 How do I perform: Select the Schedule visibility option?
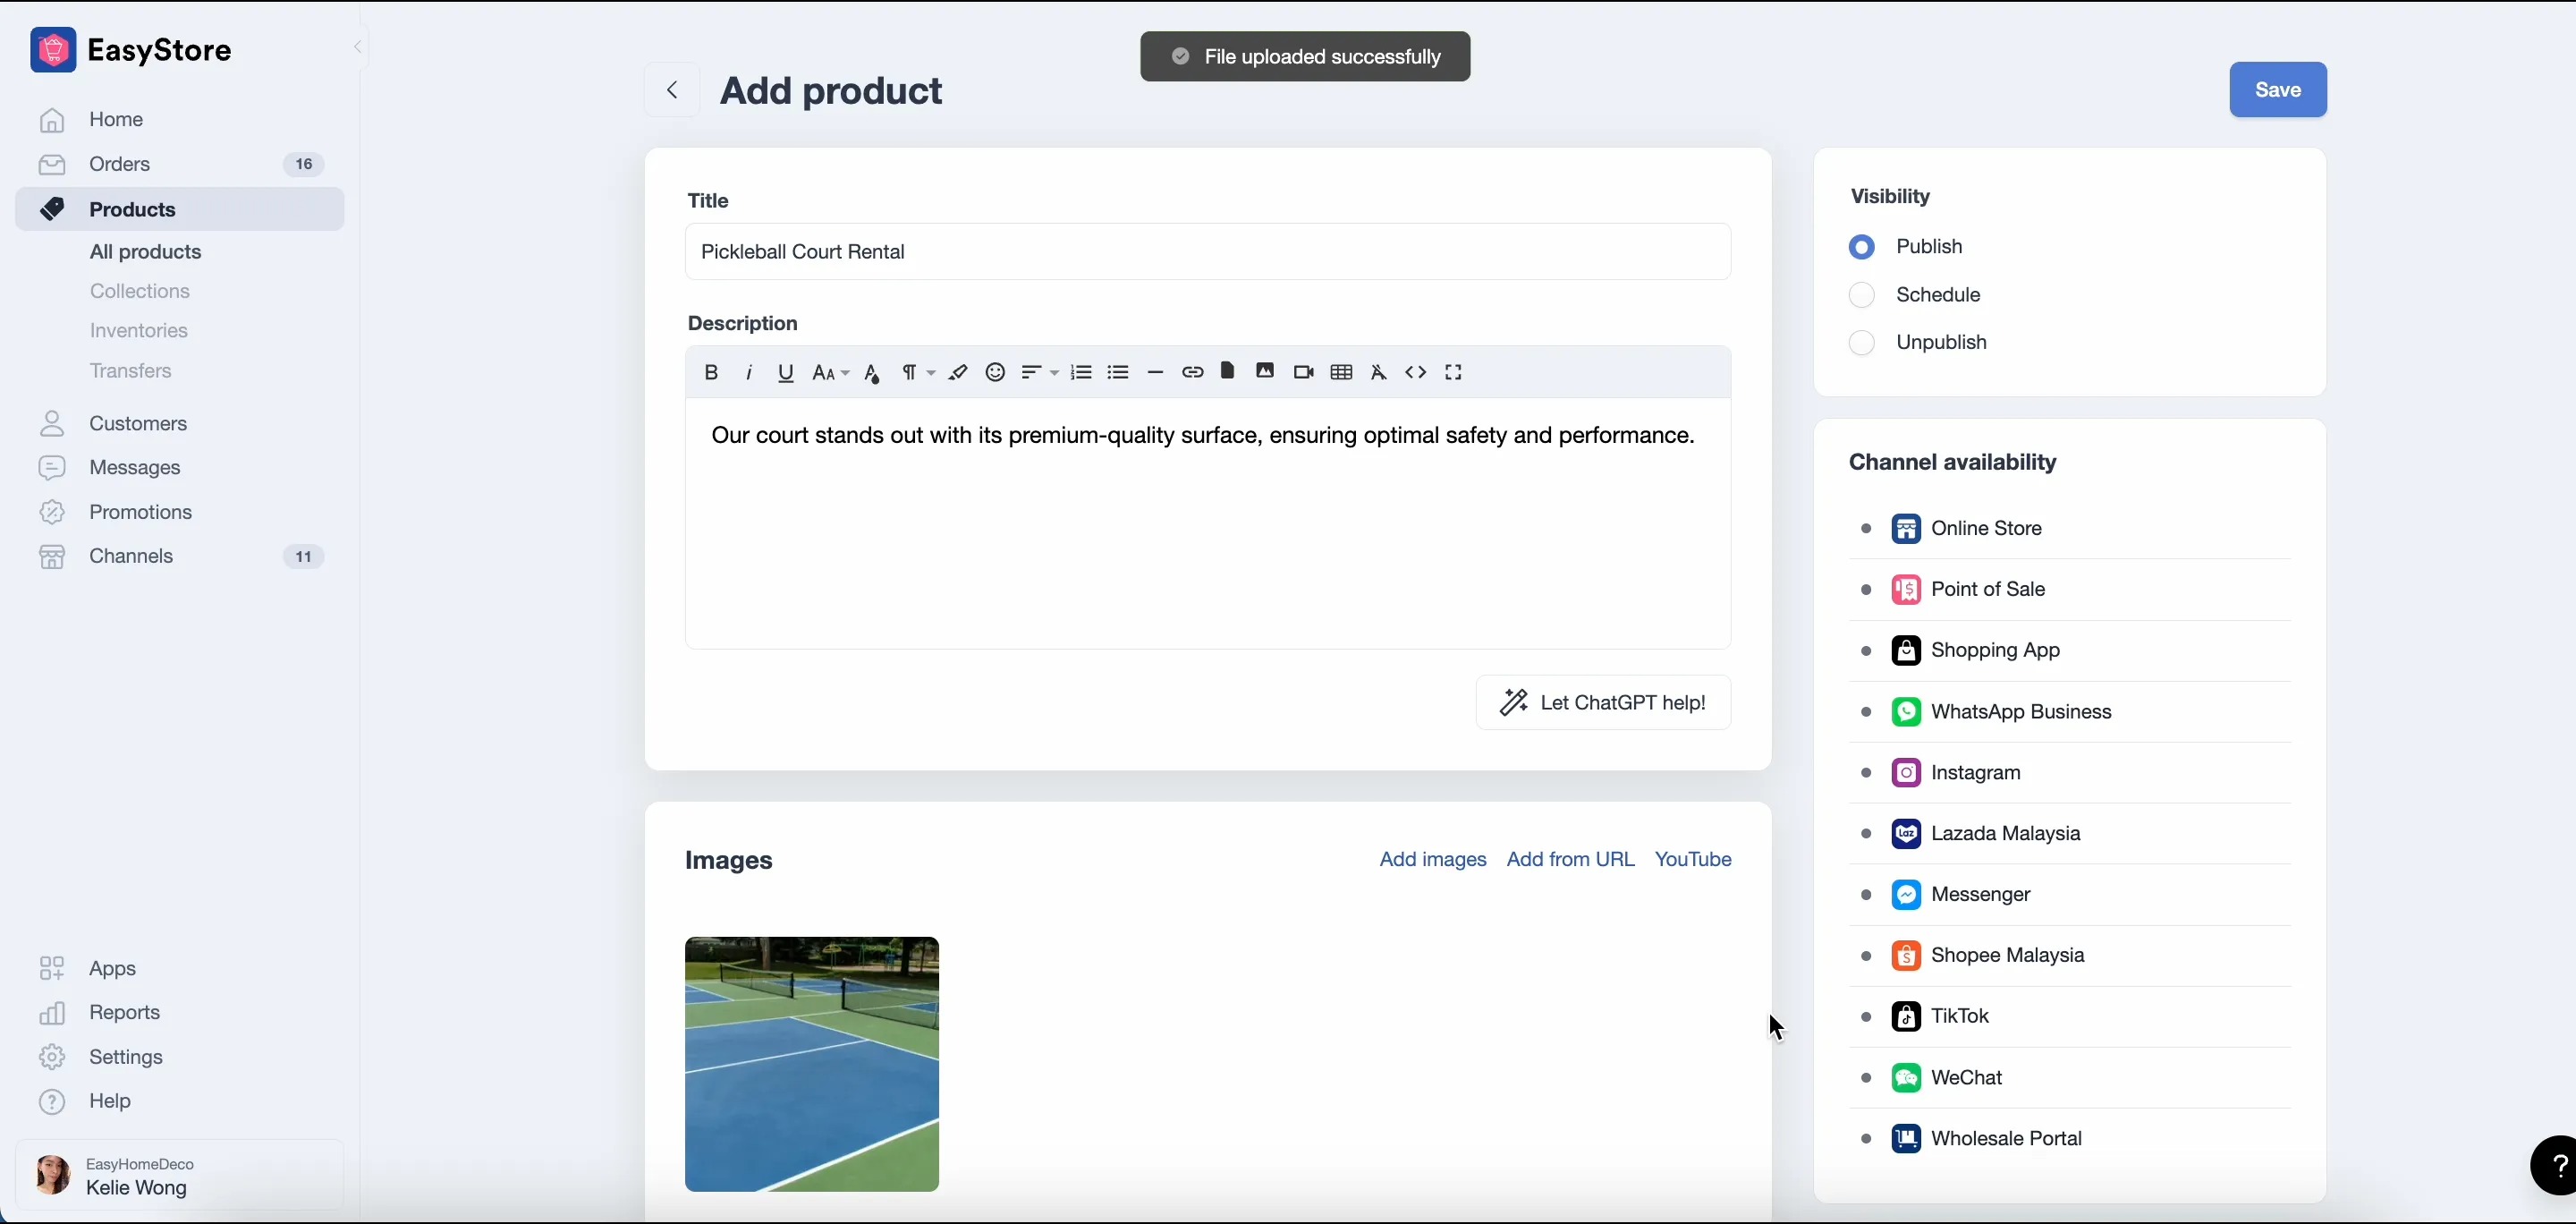[1861, 294]
